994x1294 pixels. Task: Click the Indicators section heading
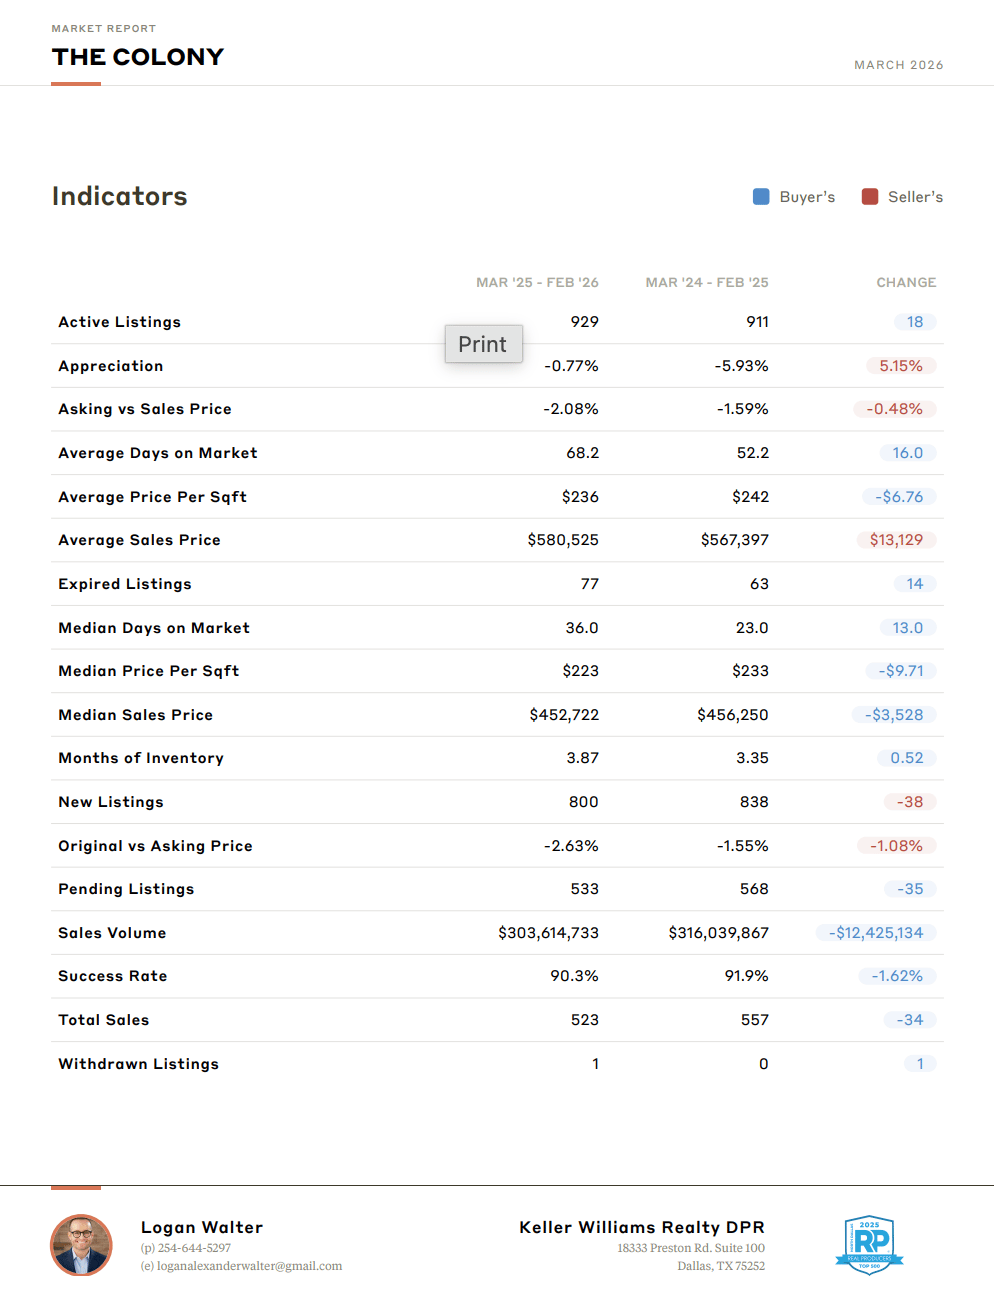pos(120,196)
